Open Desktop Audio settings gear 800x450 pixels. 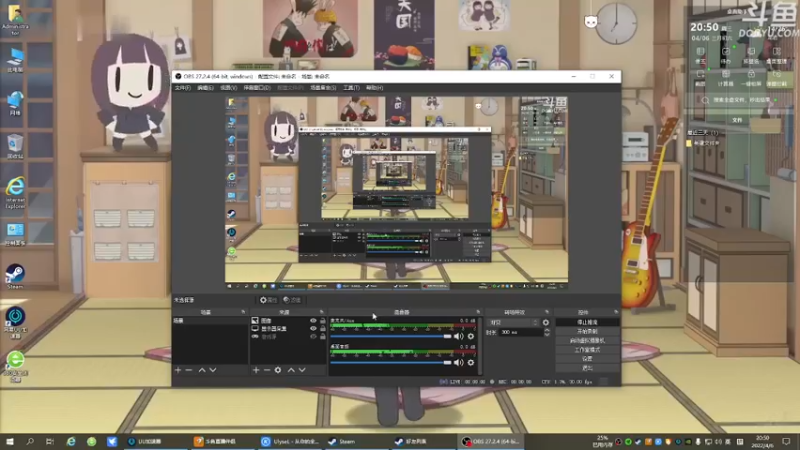click(471, 363)
